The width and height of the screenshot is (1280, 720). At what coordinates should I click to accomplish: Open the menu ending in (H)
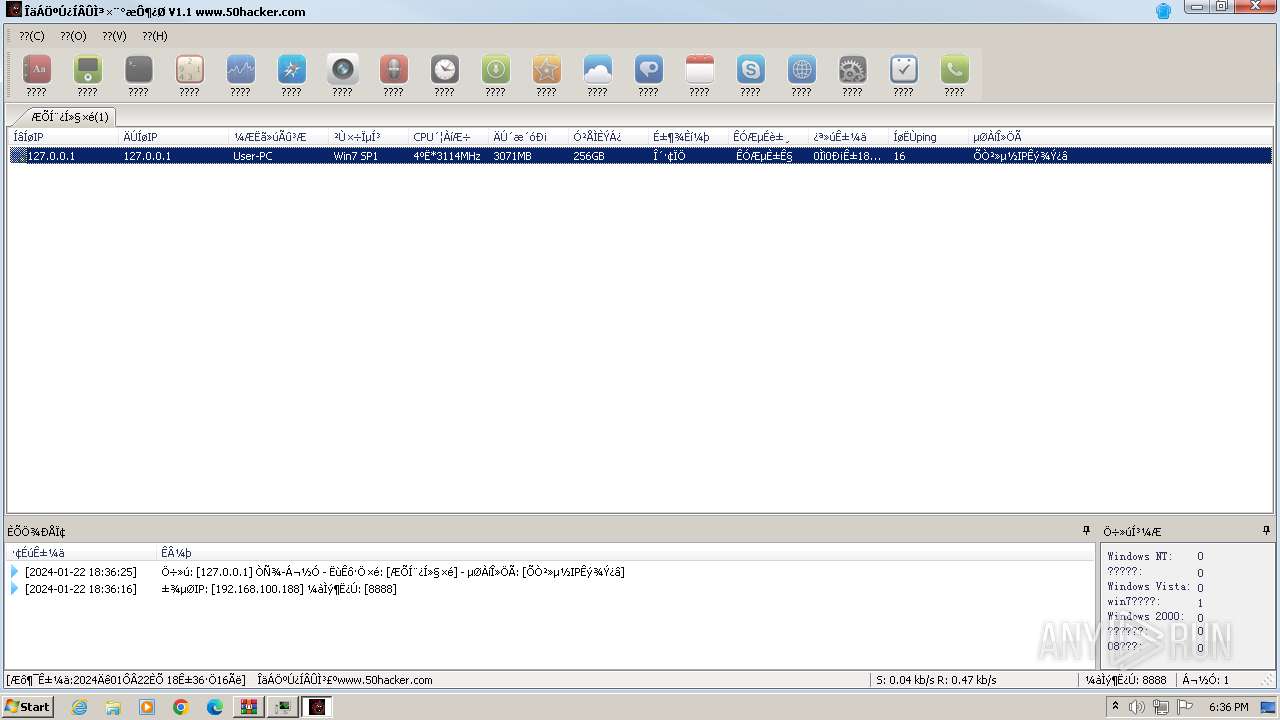[155, 36]
